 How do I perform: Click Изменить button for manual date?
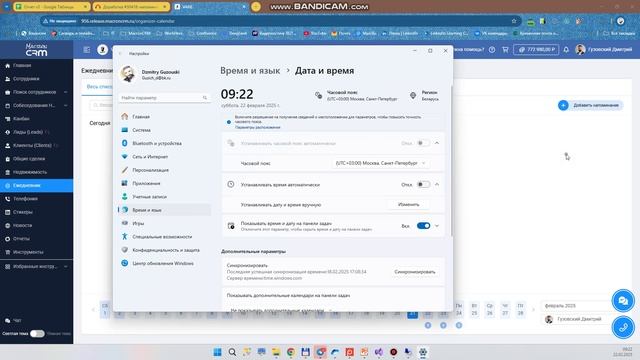click(408, 204)
